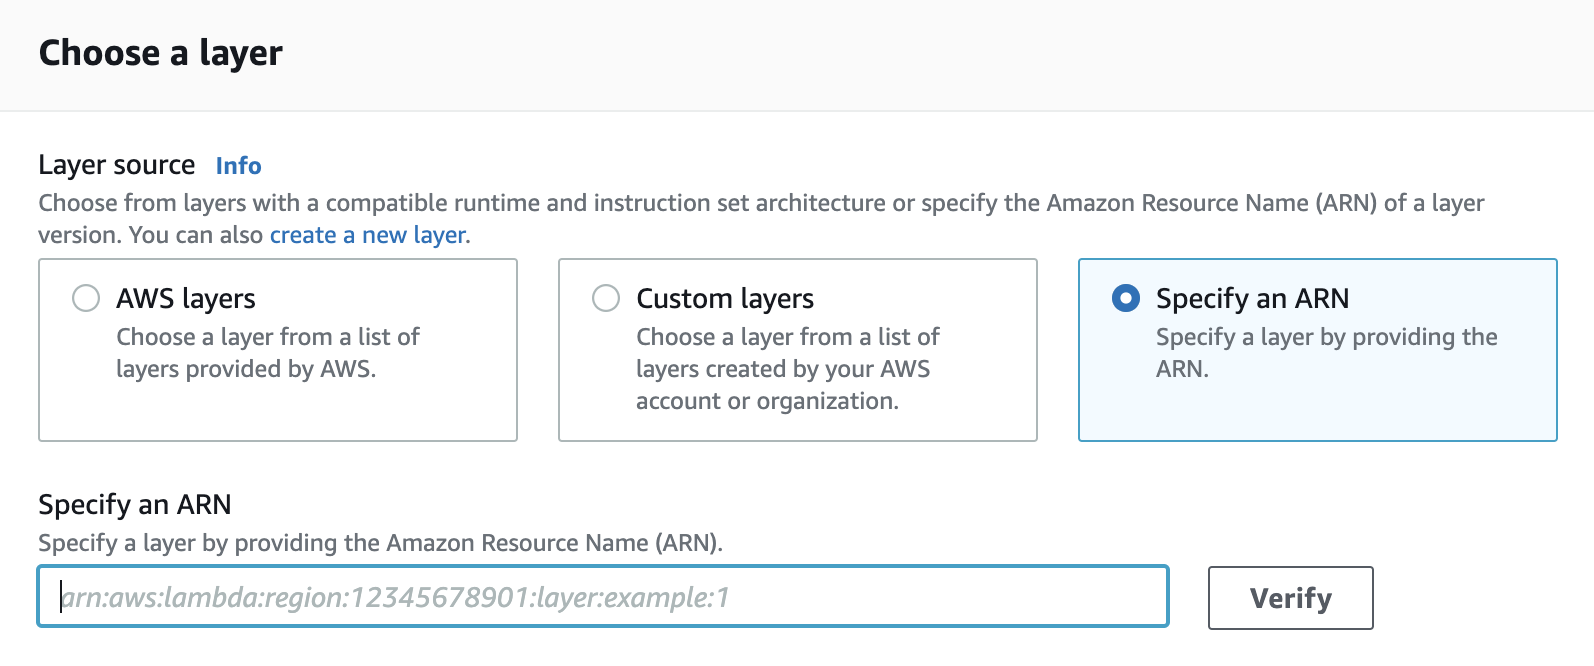The width and height of the screenshot is (1594, 666).
Task: Click the 'account or organization' description in Custom layers
Action: click(767, 401)
